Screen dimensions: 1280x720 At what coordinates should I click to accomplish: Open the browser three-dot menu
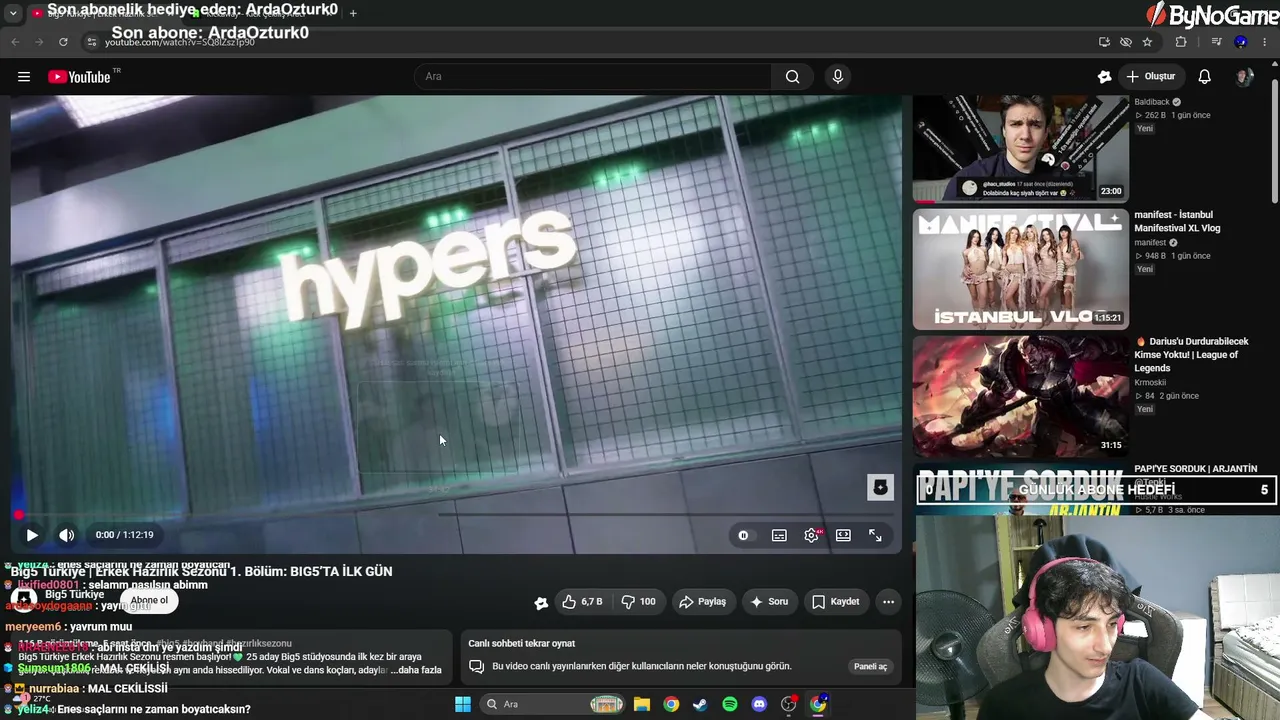click(x=1265, y=42)
